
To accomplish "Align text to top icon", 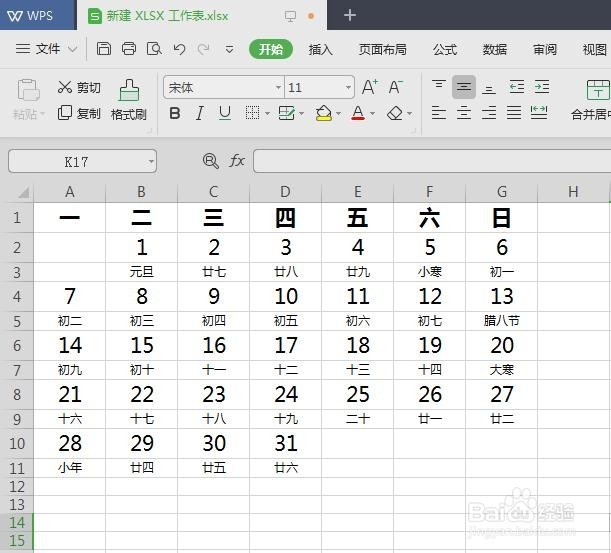I will pyautogui.click(x=439, y=87).
